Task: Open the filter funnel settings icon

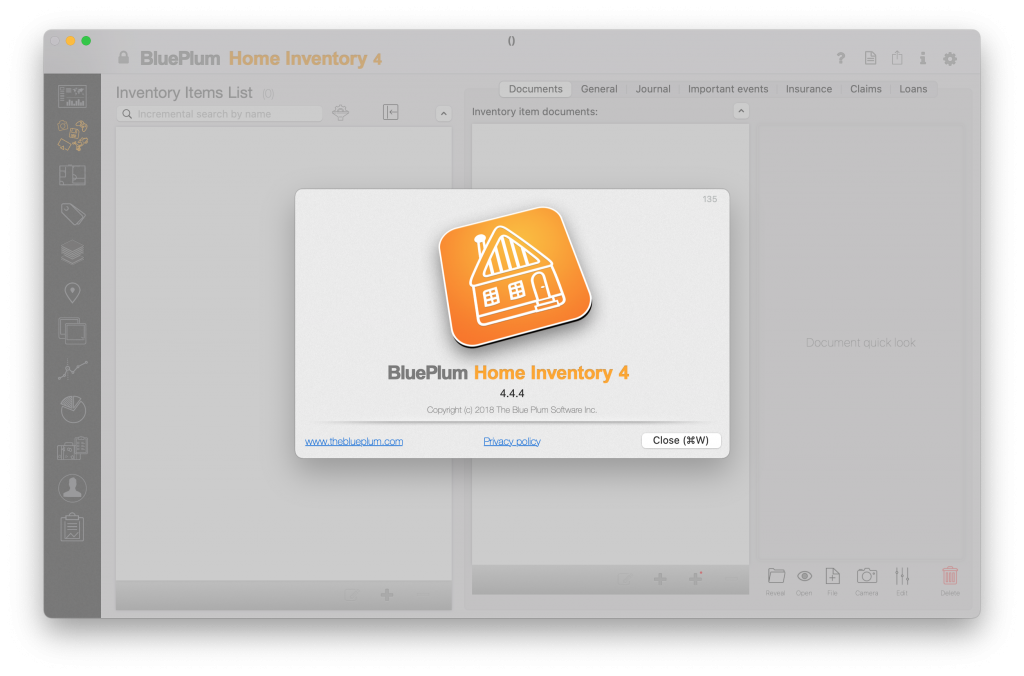Action: pyautogui.click(x=340, y=112)
